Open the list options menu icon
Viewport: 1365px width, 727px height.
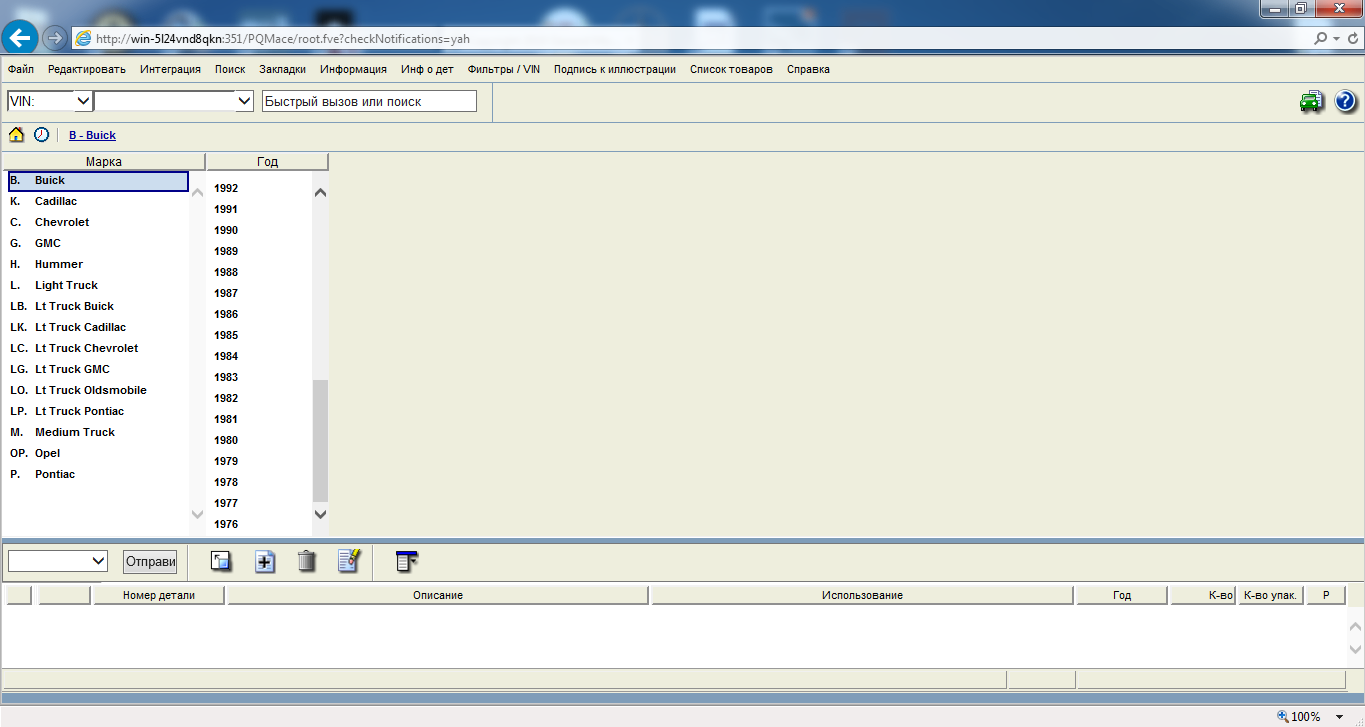(406, 561)
